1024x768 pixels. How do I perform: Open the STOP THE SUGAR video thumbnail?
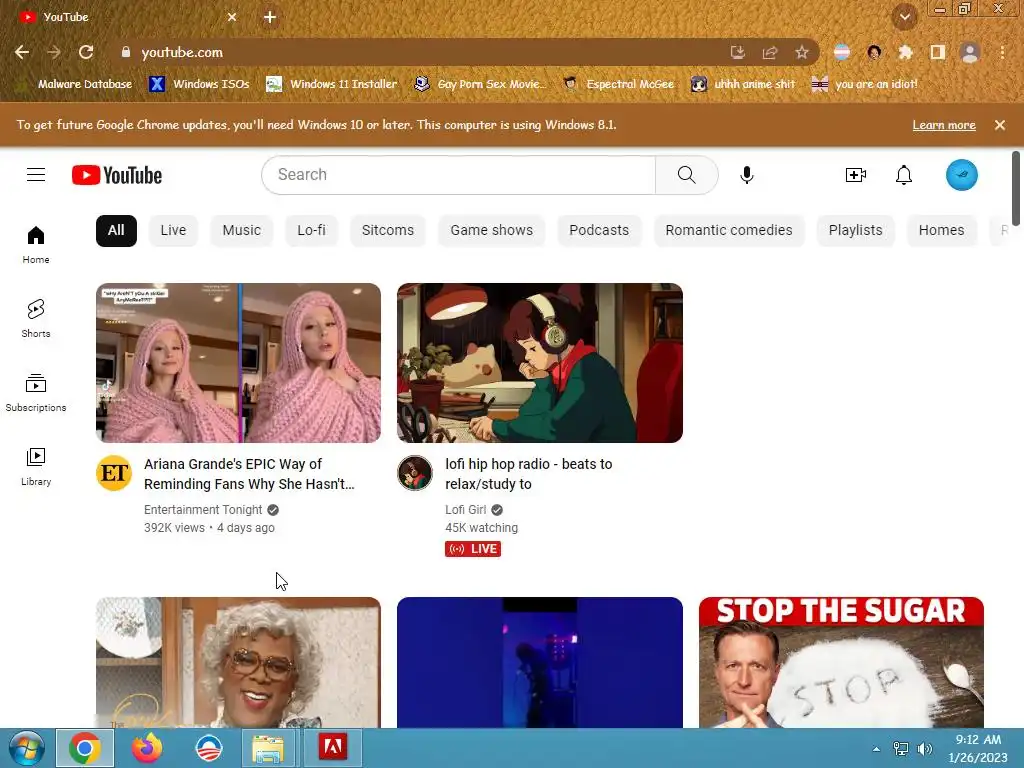(841, 662)
